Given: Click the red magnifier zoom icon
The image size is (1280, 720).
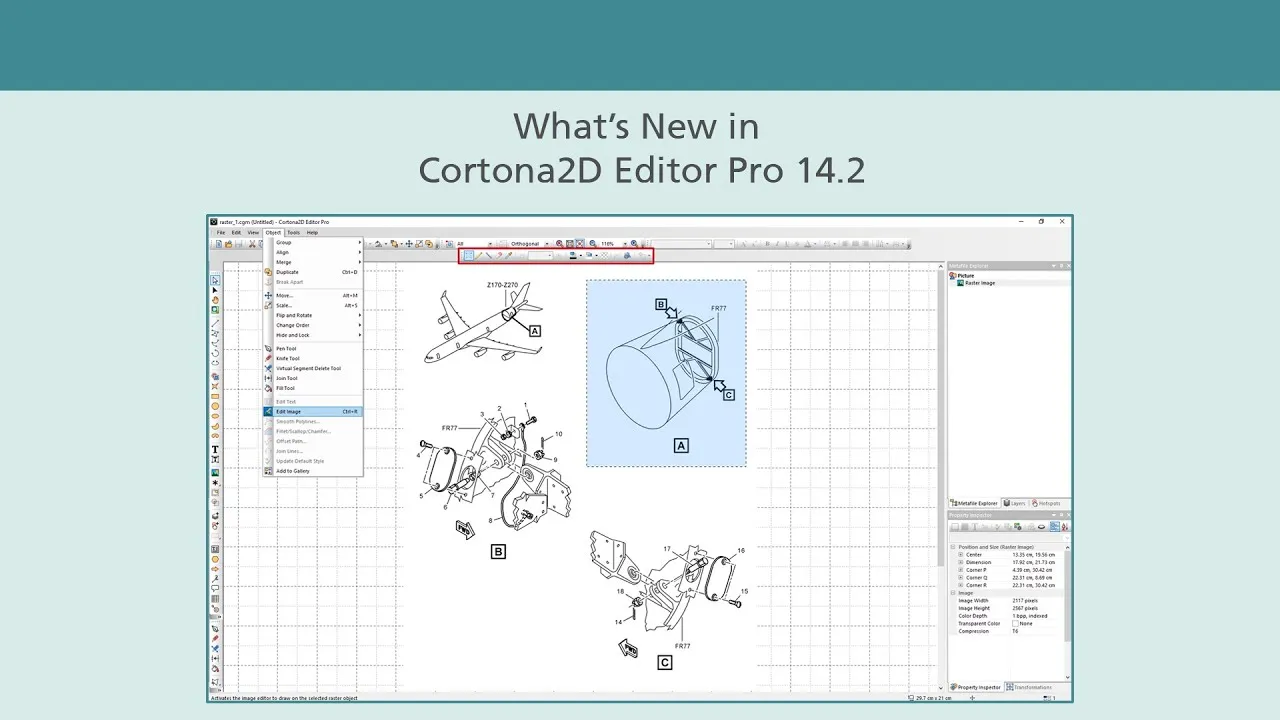Looking at the screenshot, I should pyautogui.click(x=559, y=244).
